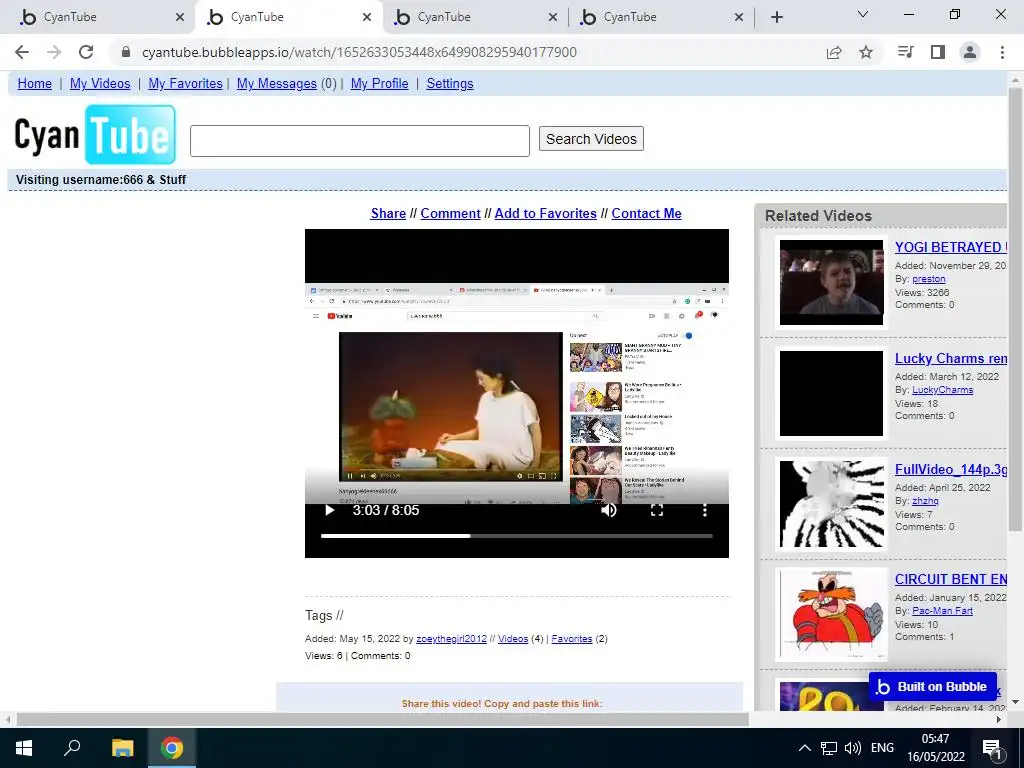Click the padlock site info icon

[126, 52]
